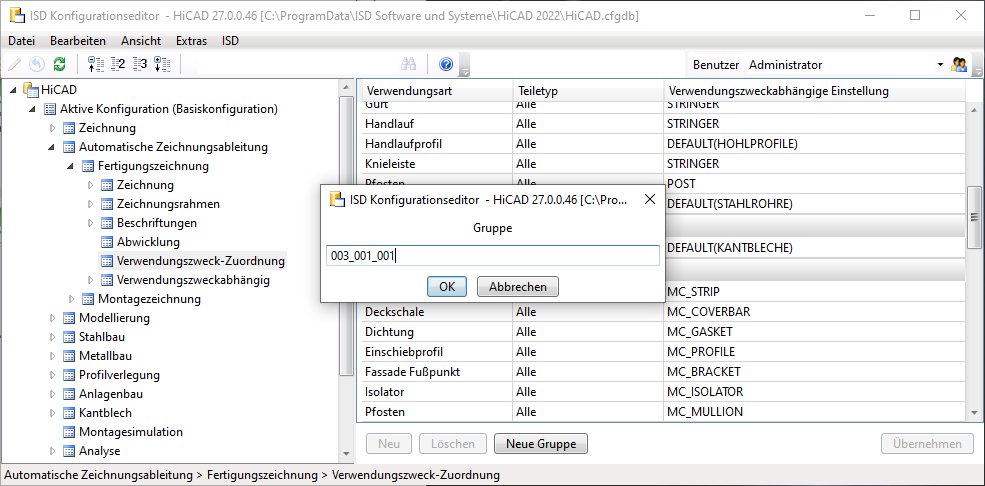Click the Verwendungsart column header

[x=437, y=91]
